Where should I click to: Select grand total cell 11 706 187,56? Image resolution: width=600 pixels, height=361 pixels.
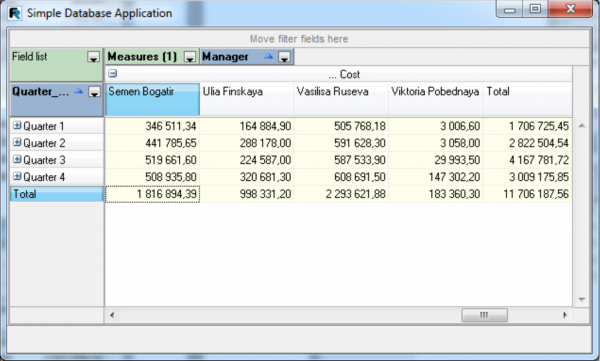528,194
